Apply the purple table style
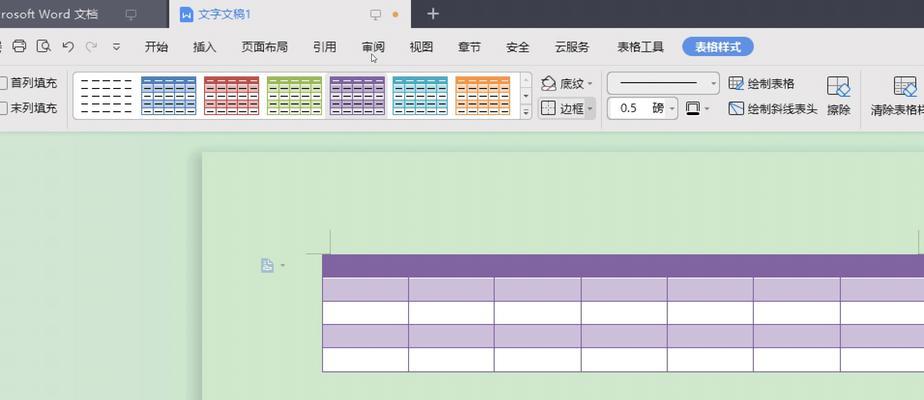 tap(357, 95)
